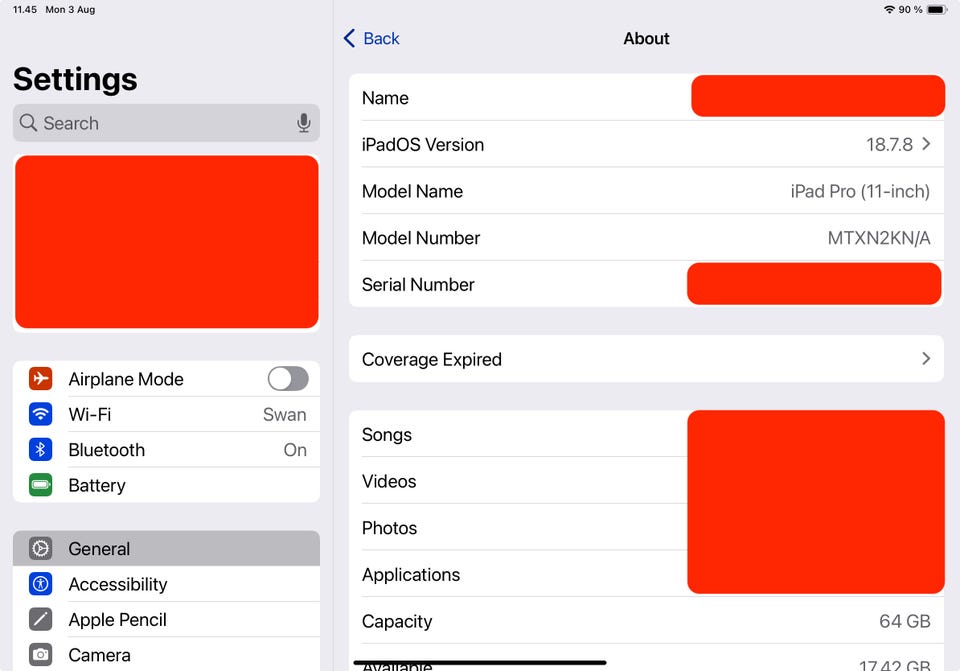Open iPadOS Version details chevron

pyautogui.click(x=926, y=144)
